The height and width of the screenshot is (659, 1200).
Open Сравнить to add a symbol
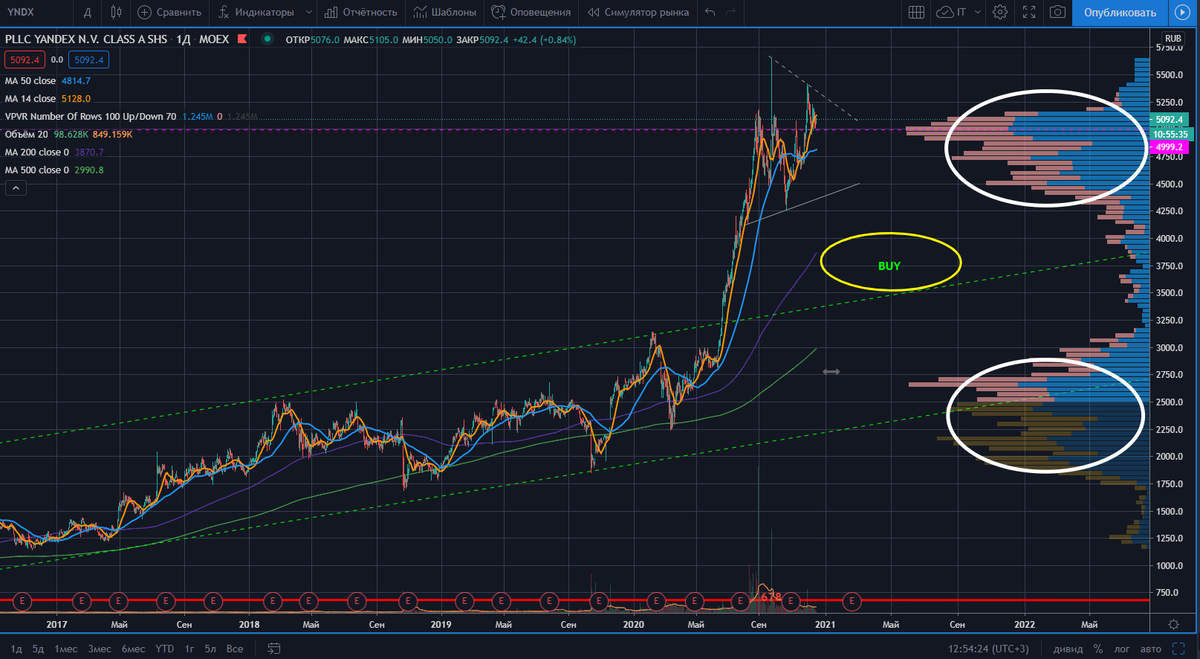point(170,13)
